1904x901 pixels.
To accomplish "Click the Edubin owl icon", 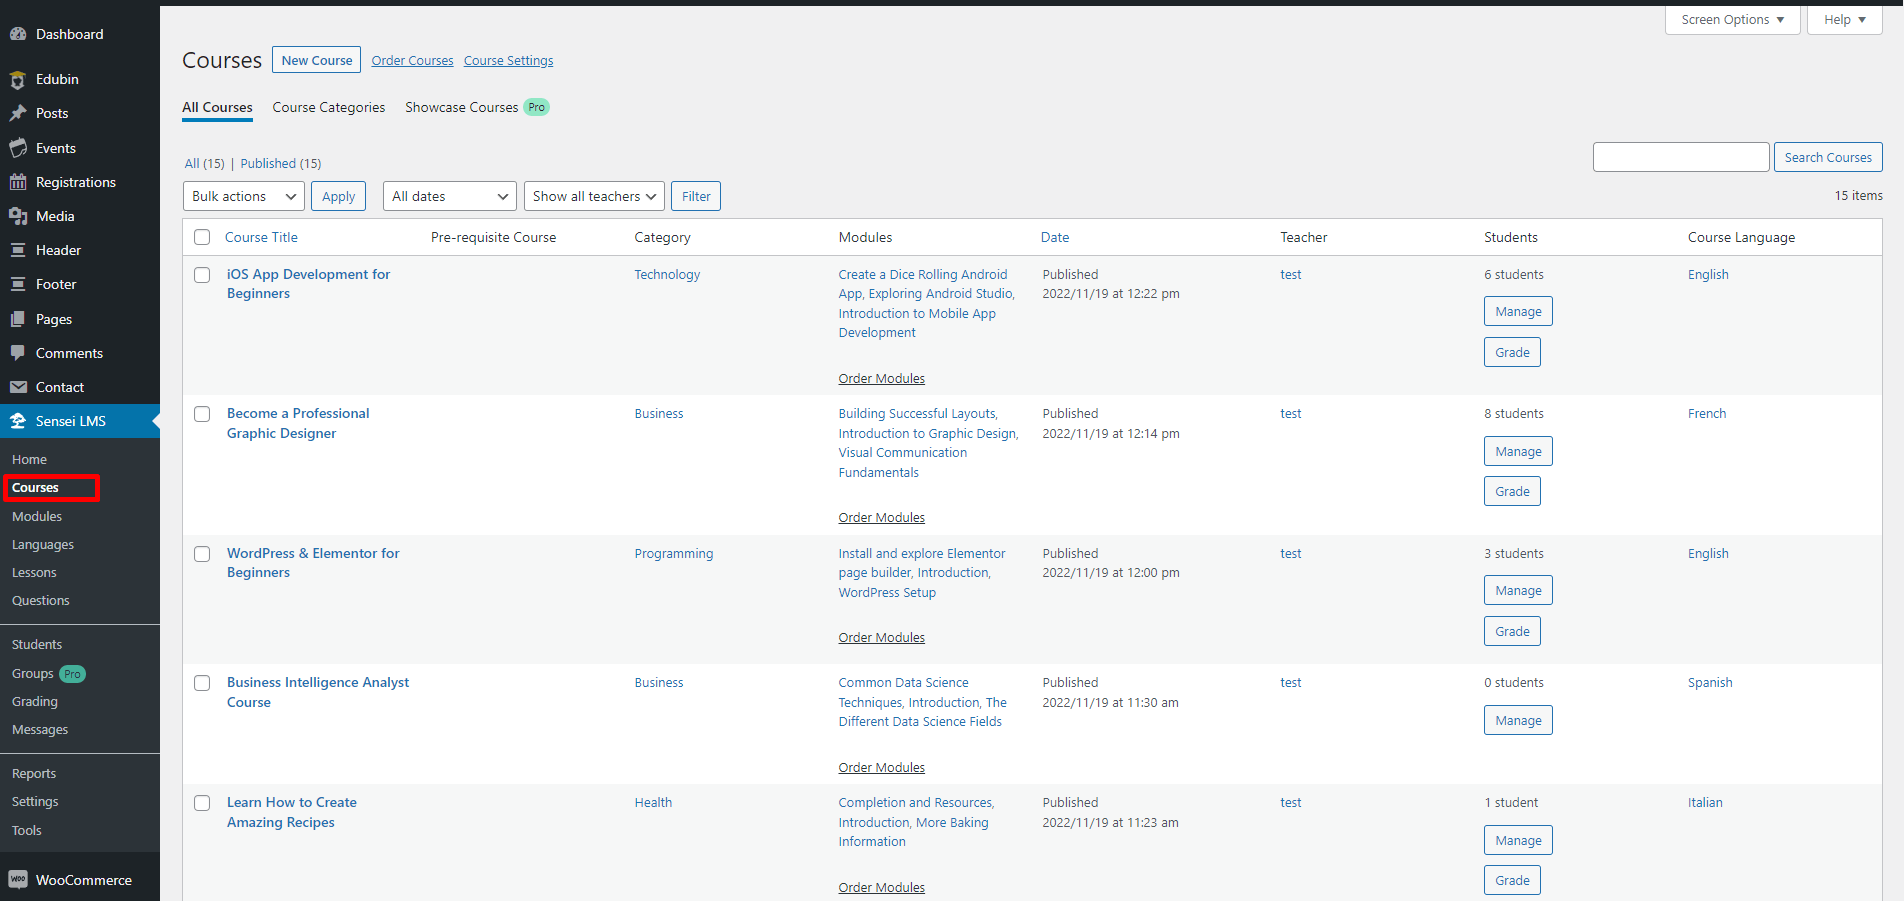I will (x=18, y=80).
